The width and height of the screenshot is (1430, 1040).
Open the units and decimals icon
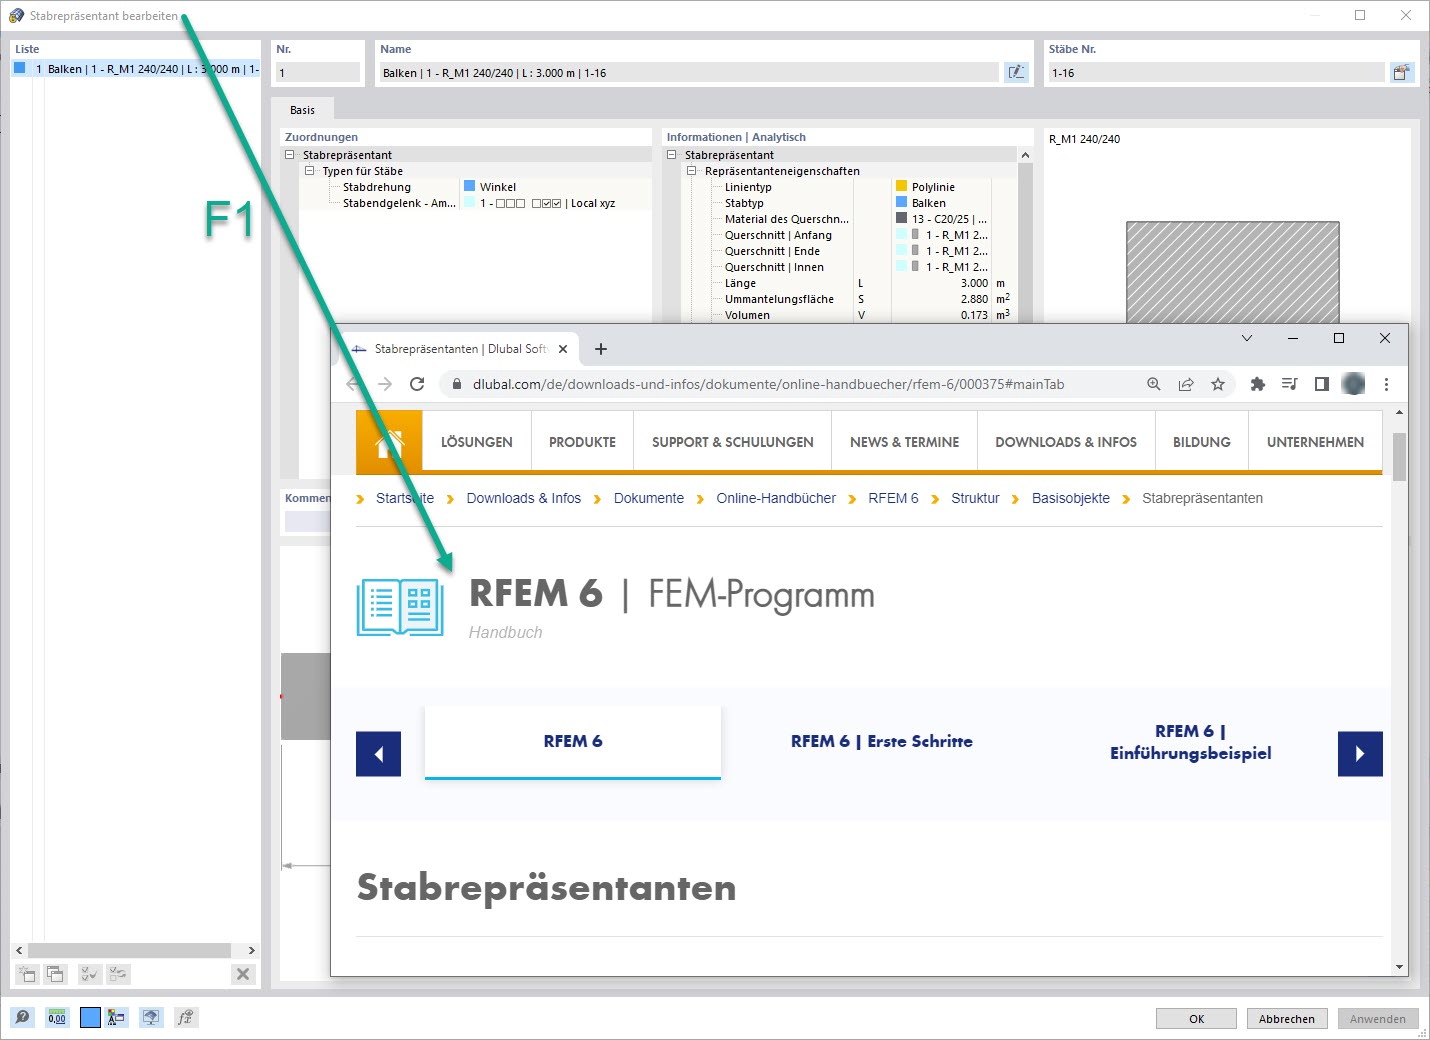coord(57,1018)
